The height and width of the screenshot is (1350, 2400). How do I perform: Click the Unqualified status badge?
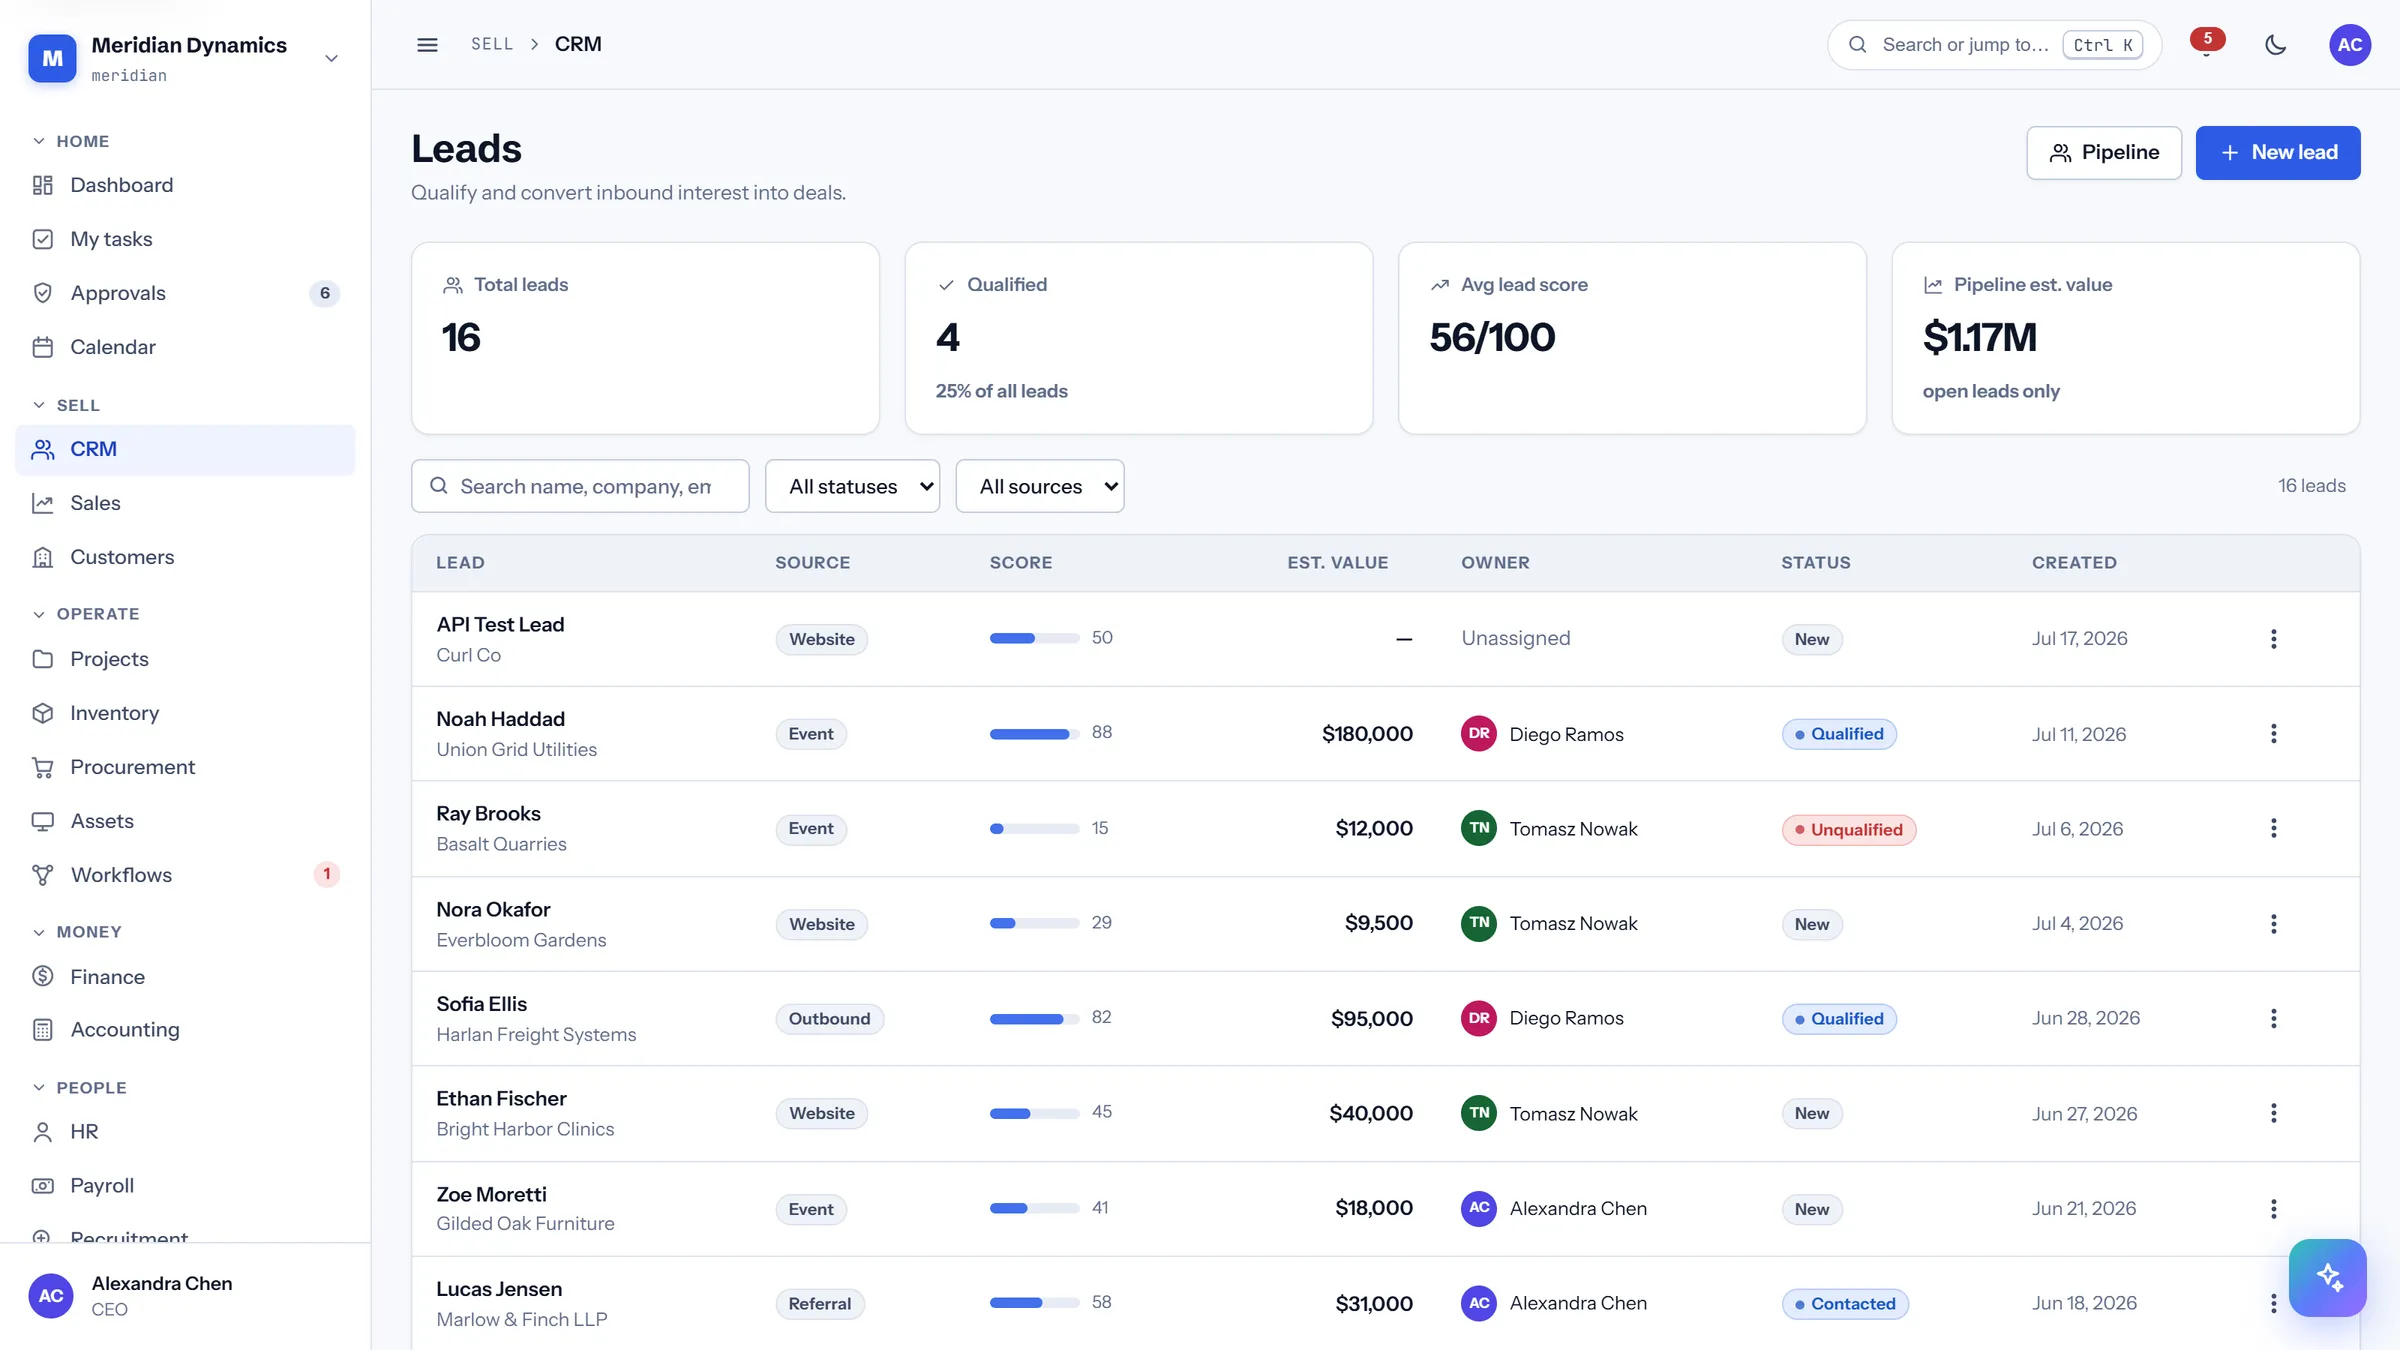click(x=1848, y=829)
